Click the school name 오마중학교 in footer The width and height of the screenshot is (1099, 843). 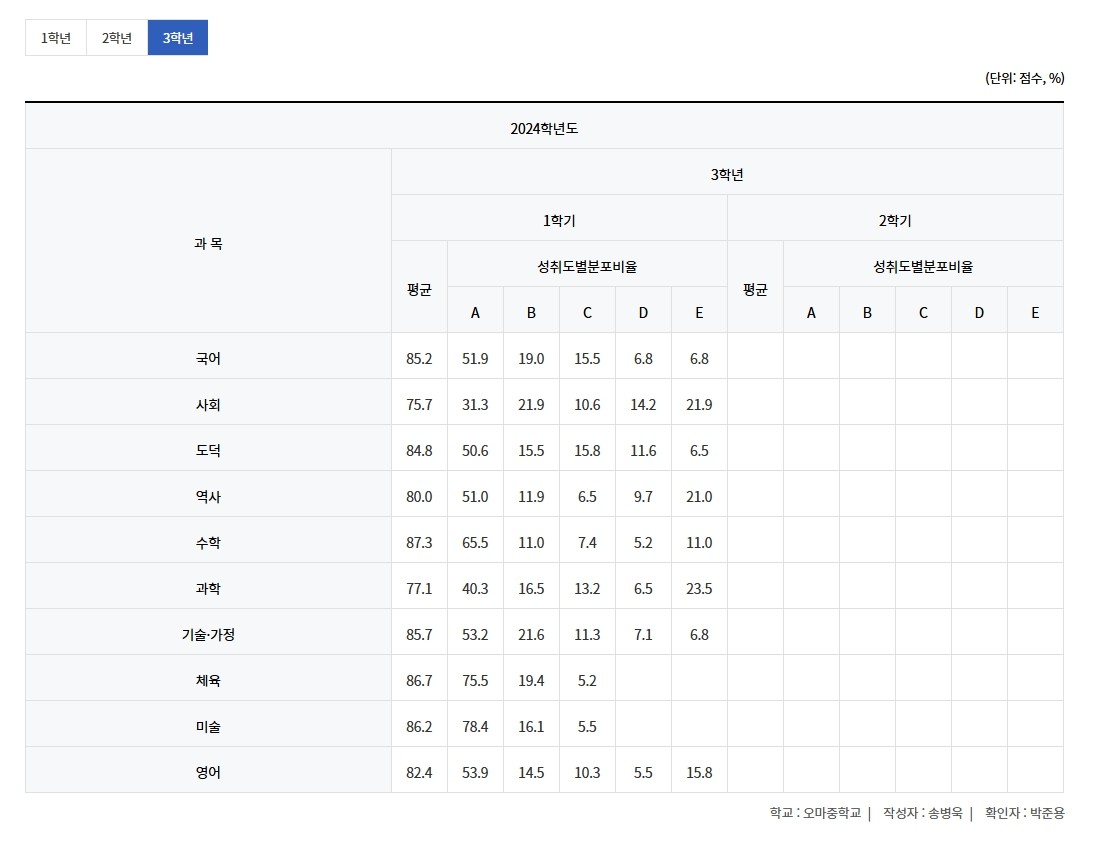pos(832,813)
